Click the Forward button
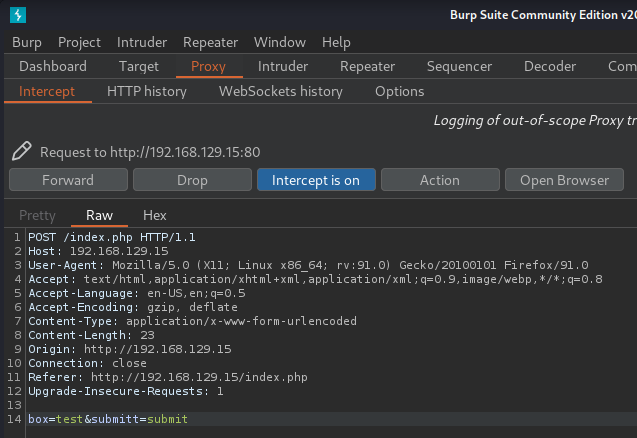This screenshot has height=438, width=637. click(68, 180)
